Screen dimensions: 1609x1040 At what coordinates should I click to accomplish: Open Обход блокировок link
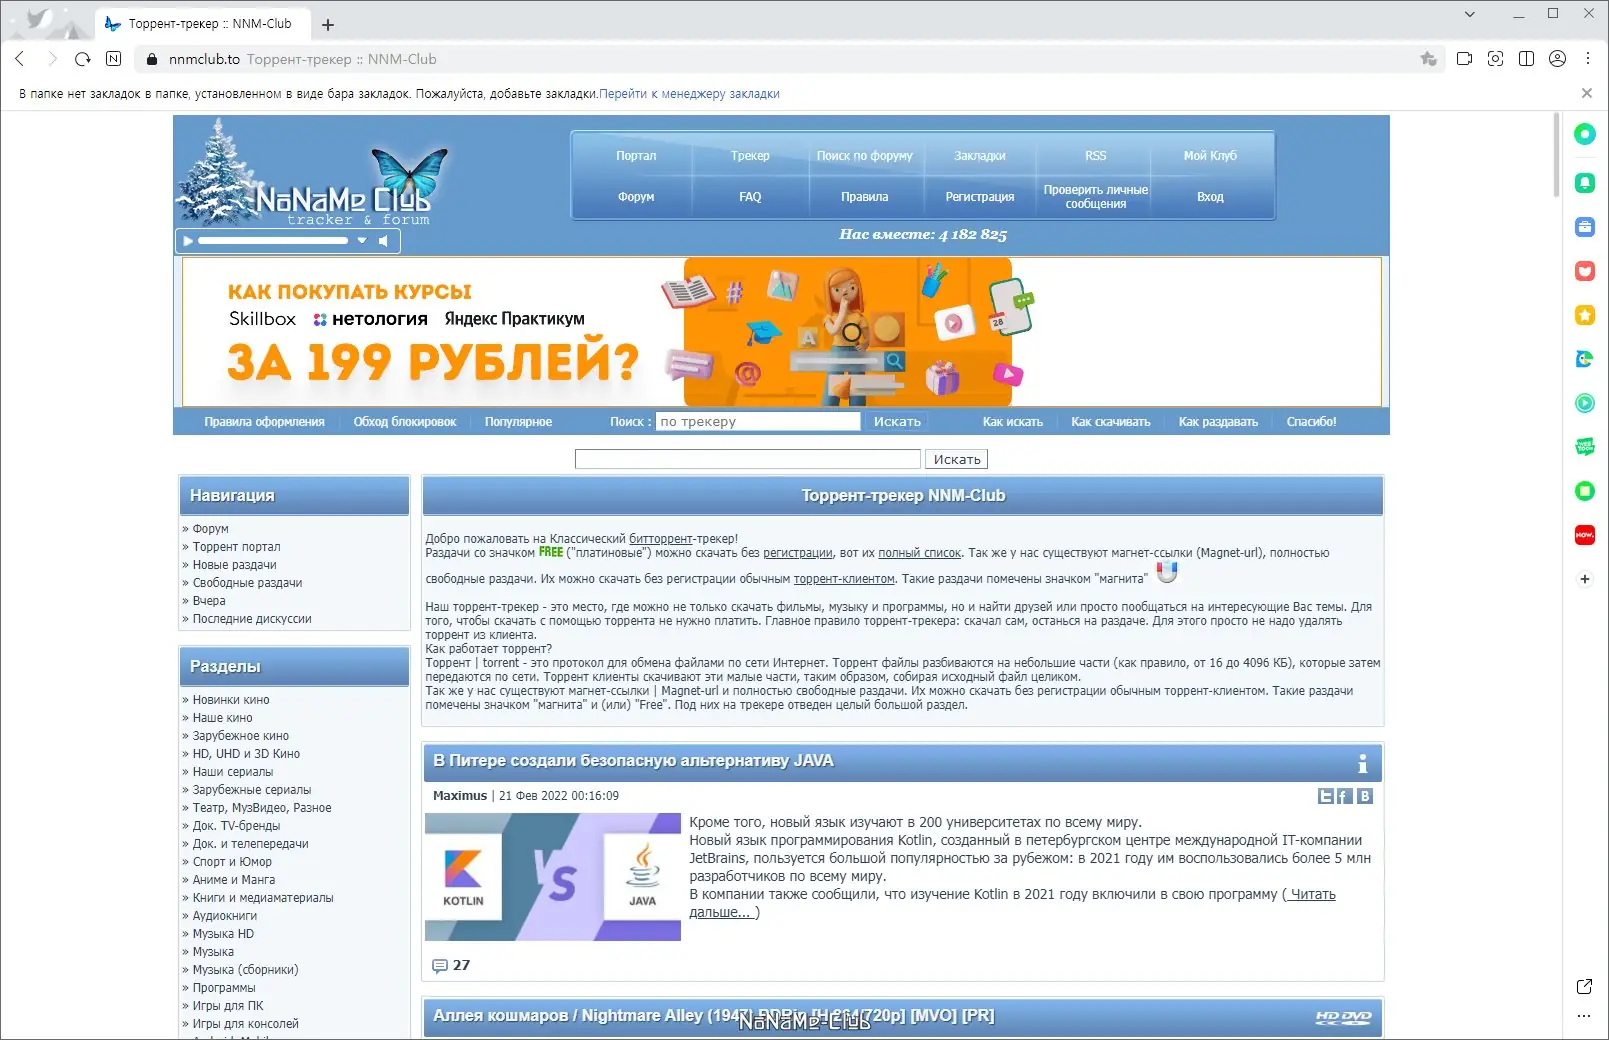[x=405, y=422]
